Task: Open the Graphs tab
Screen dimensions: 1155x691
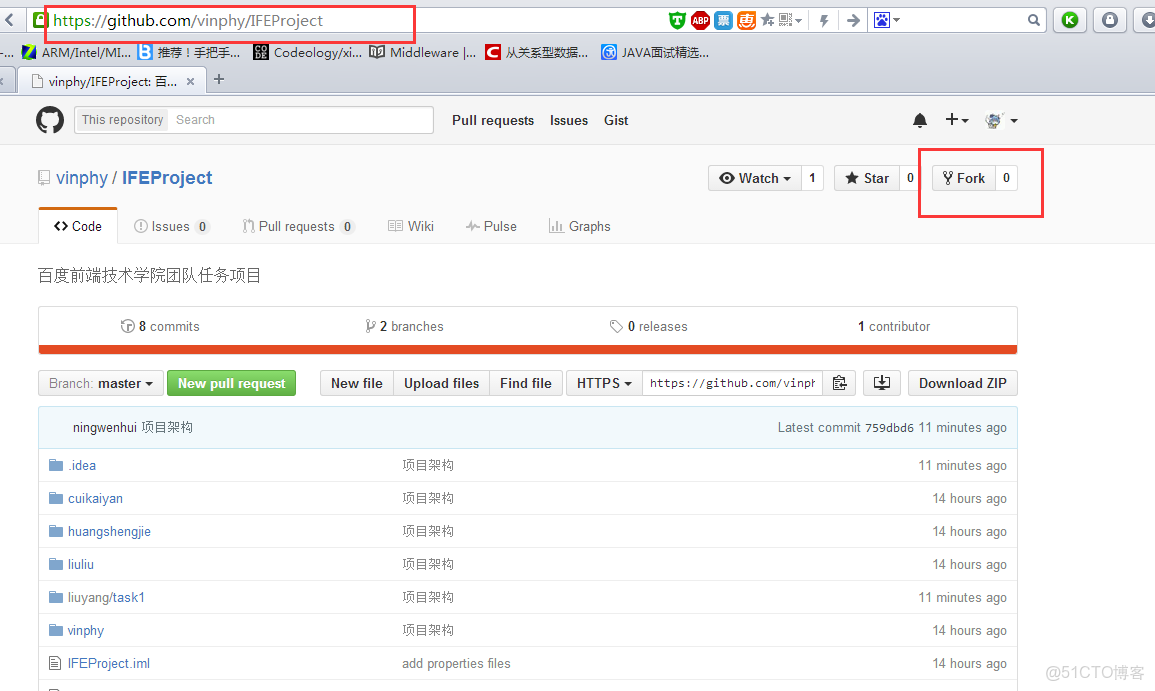Action: click(x=580, y=226)
